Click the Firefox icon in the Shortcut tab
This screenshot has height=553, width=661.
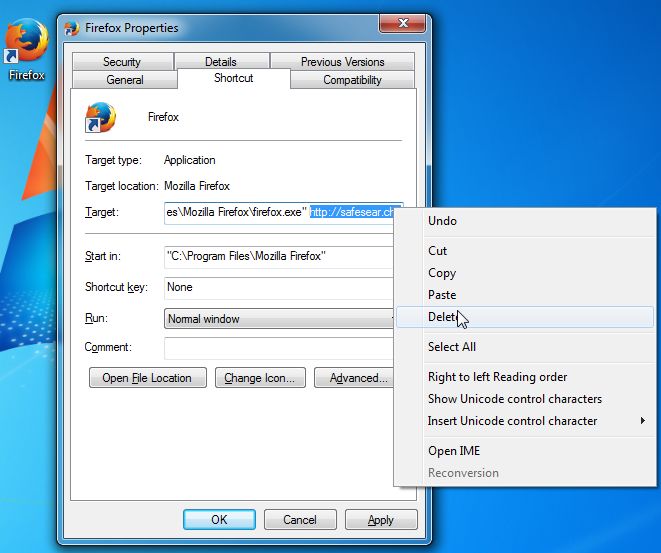pos(100,117)
